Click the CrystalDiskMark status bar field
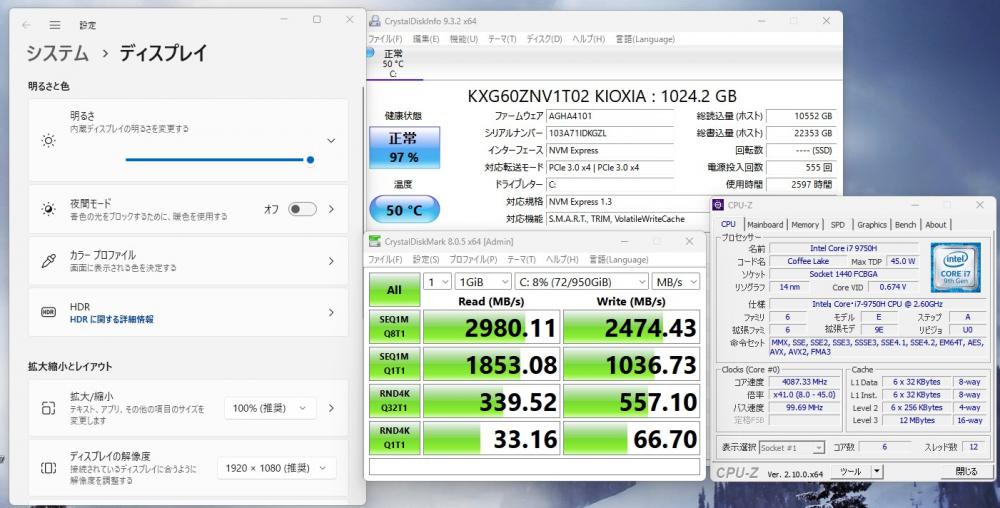This screenshot has width=1000, height=508. pyautogui.click(x=534, y=466)
